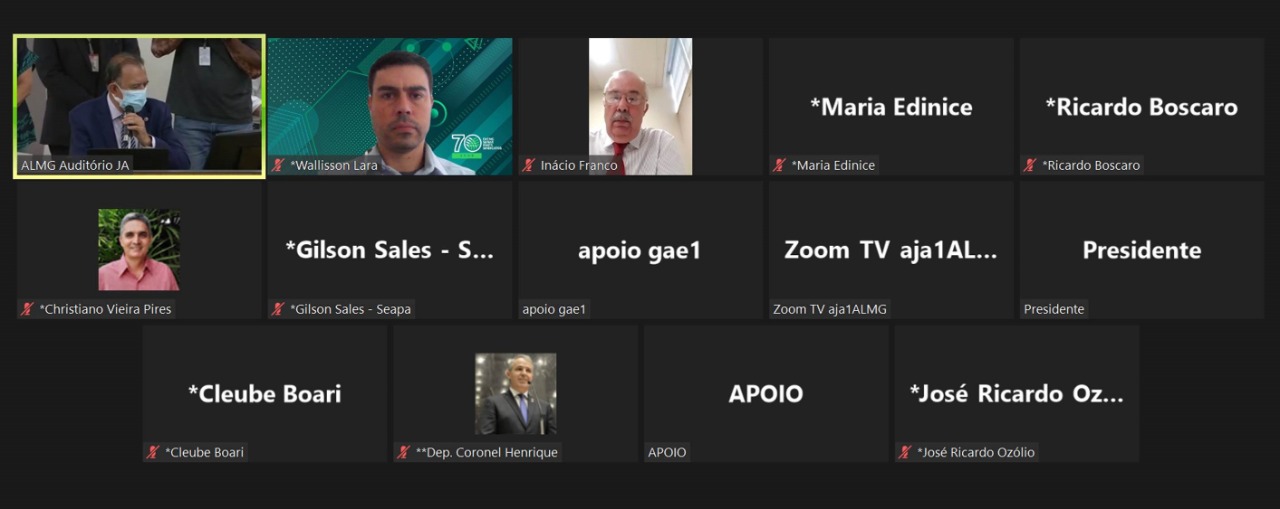Select the ALMG Auditório JA video tile

(139, 107)
